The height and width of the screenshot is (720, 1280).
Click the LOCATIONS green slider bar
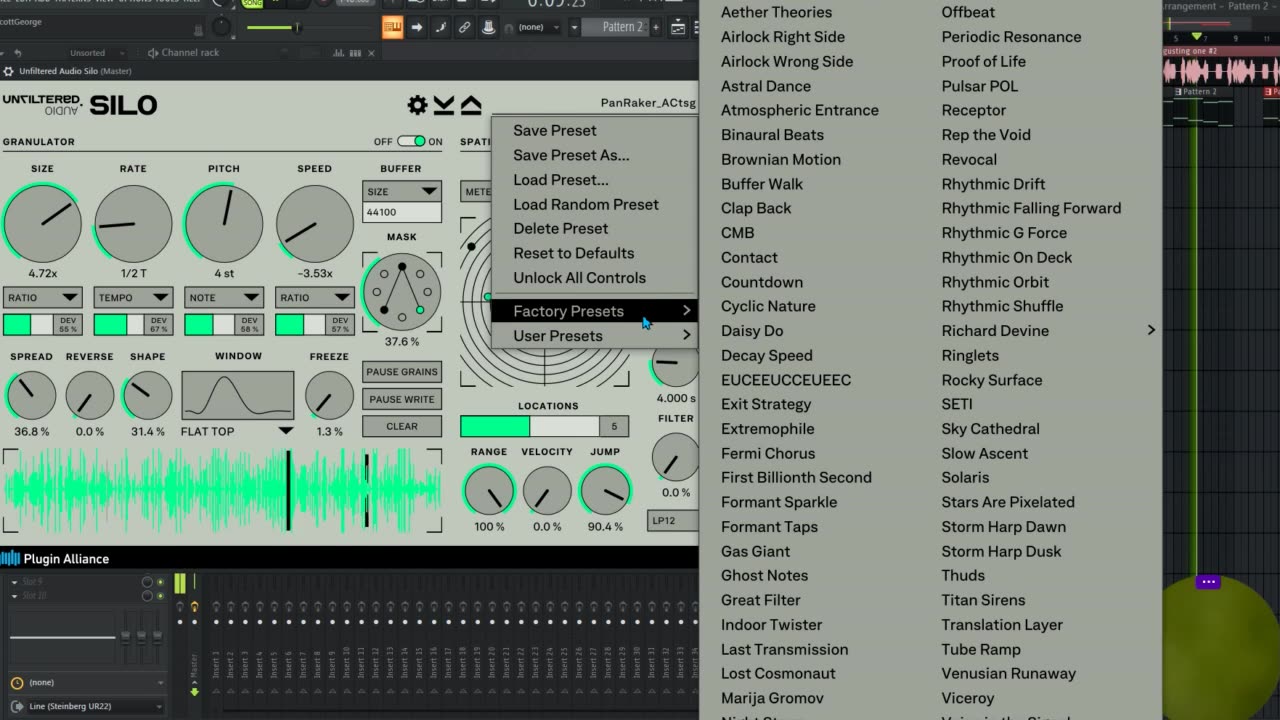(x=530, y=426)
